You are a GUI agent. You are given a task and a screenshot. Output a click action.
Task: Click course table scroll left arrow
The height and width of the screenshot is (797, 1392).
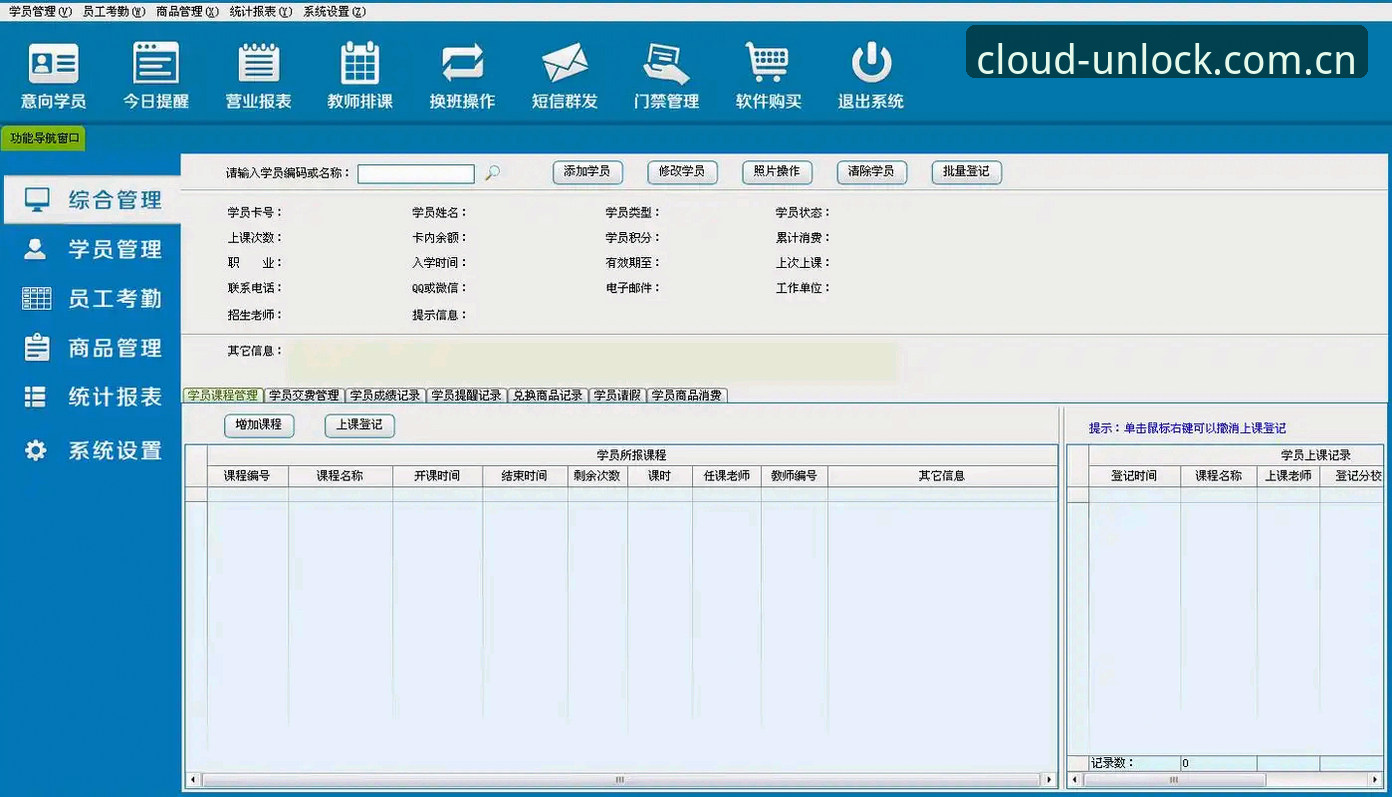point(192,780)
